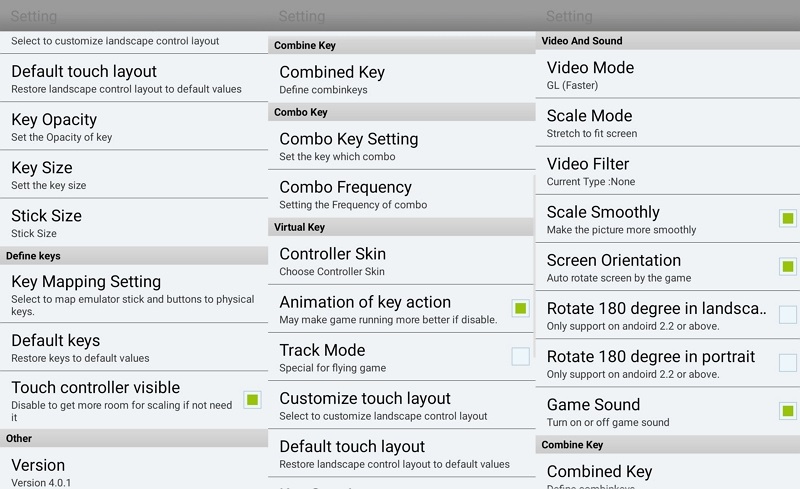800x489 pixels.
Task: Disable Animation of key action checkbox
Action: (520, 308)
